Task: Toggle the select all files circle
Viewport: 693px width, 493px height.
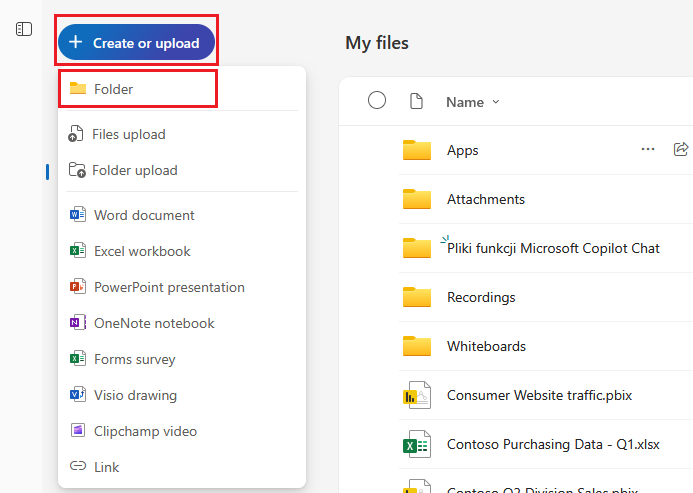Action: [377, 100]
